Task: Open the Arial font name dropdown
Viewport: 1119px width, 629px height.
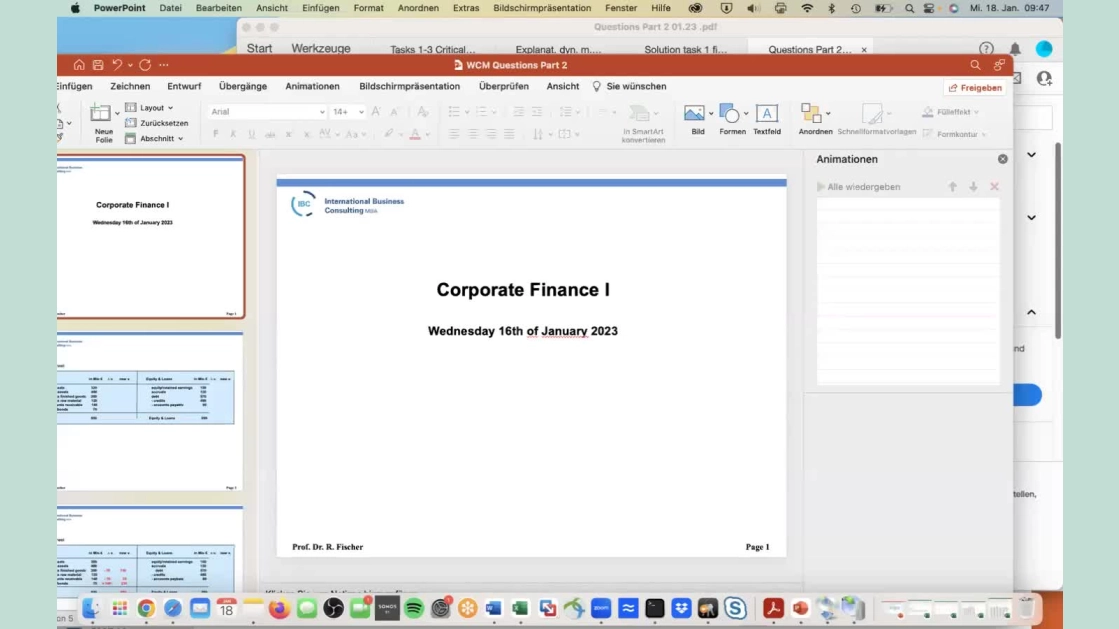Action: coord(267,112)
